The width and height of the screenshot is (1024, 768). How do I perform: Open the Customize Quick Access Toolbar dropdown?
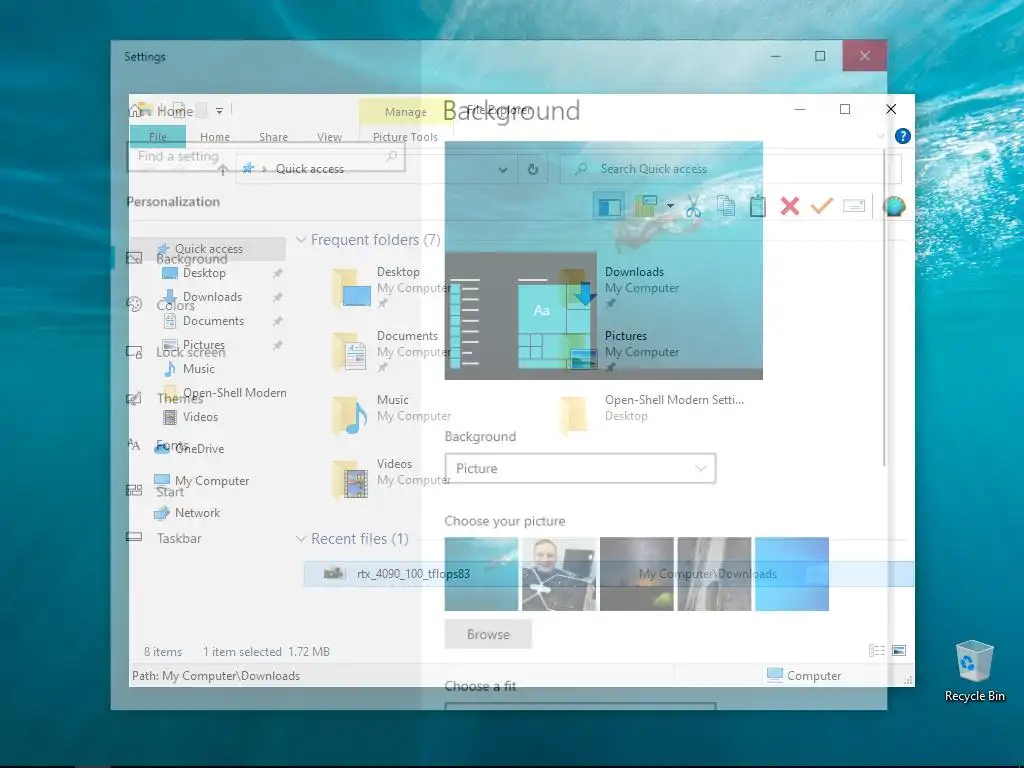tap(219, 111)
